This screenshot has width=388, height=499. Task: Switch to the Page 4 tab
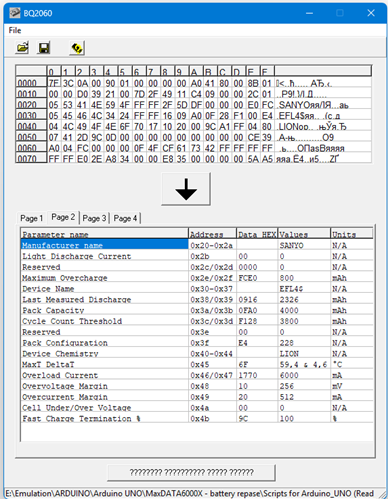coord(125,218)
